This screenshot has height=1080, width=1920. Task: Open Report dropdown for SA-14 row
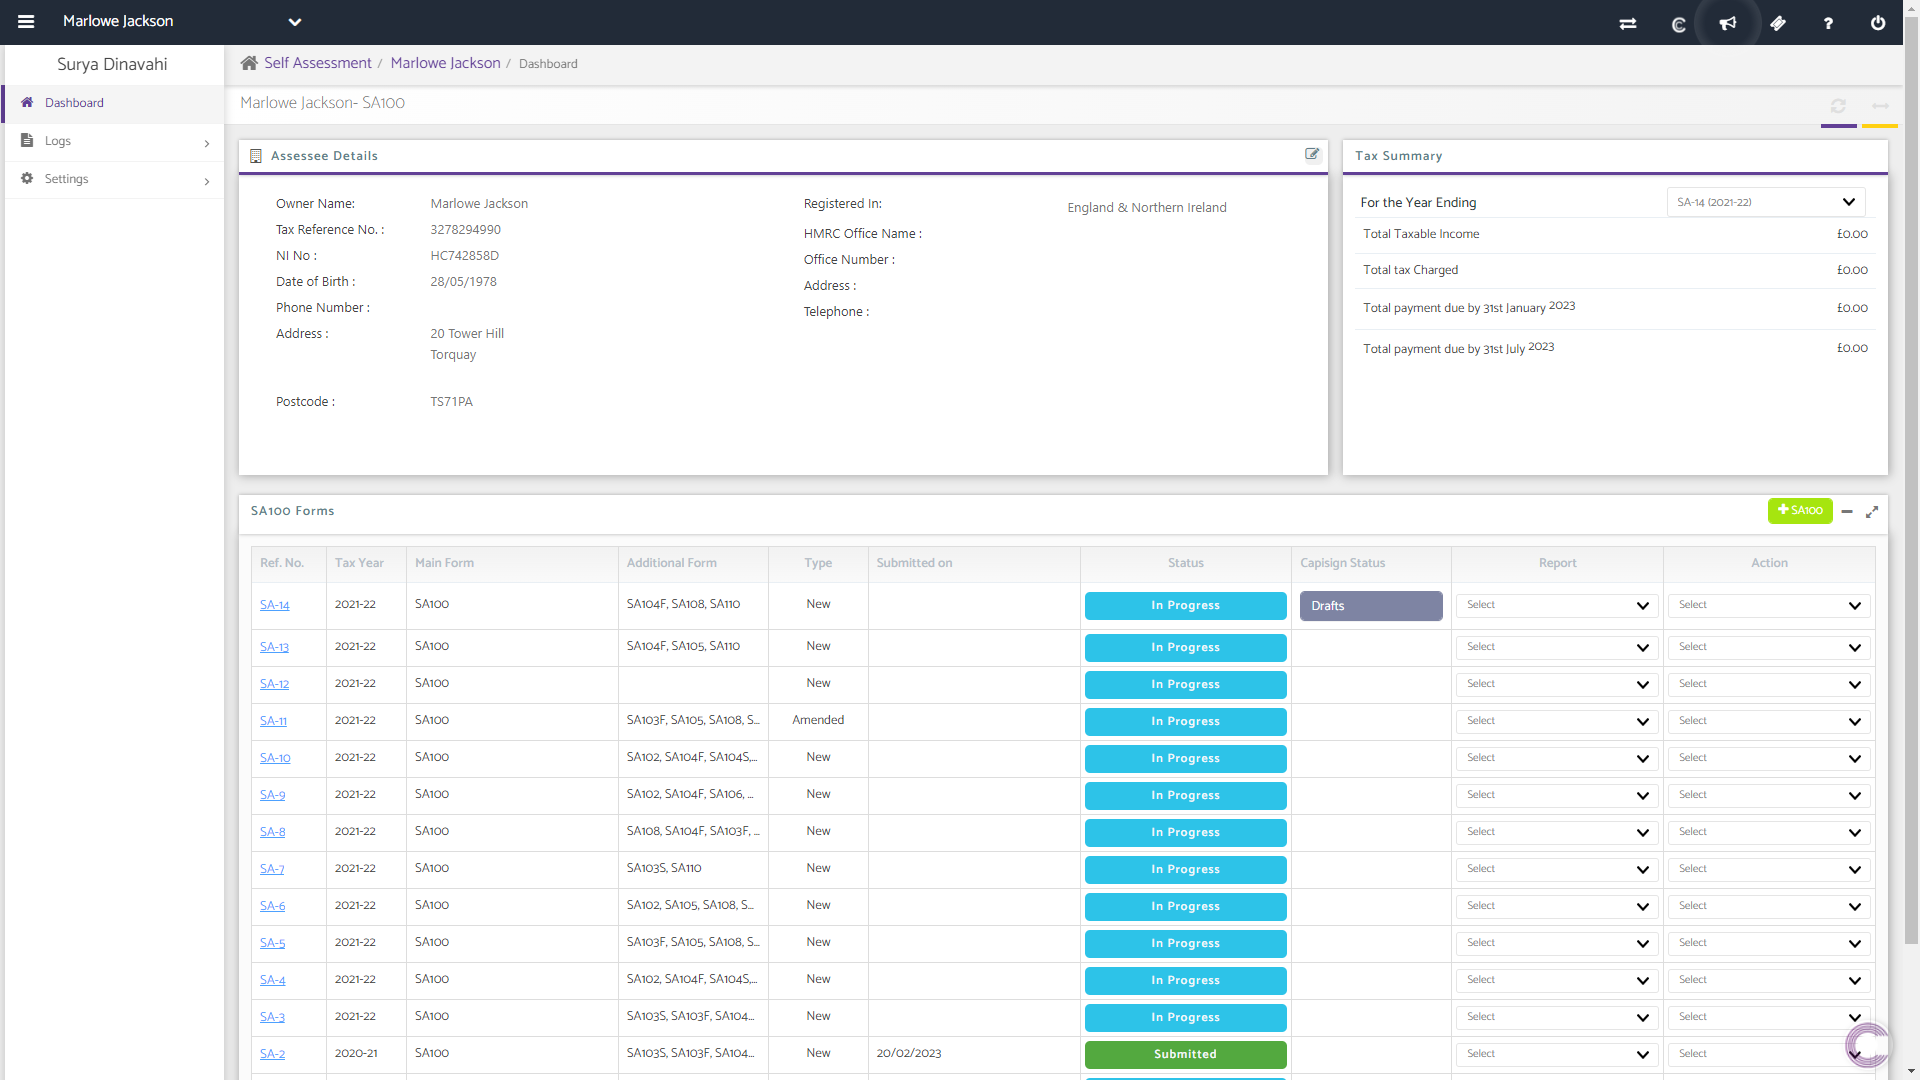point(1556,605)
